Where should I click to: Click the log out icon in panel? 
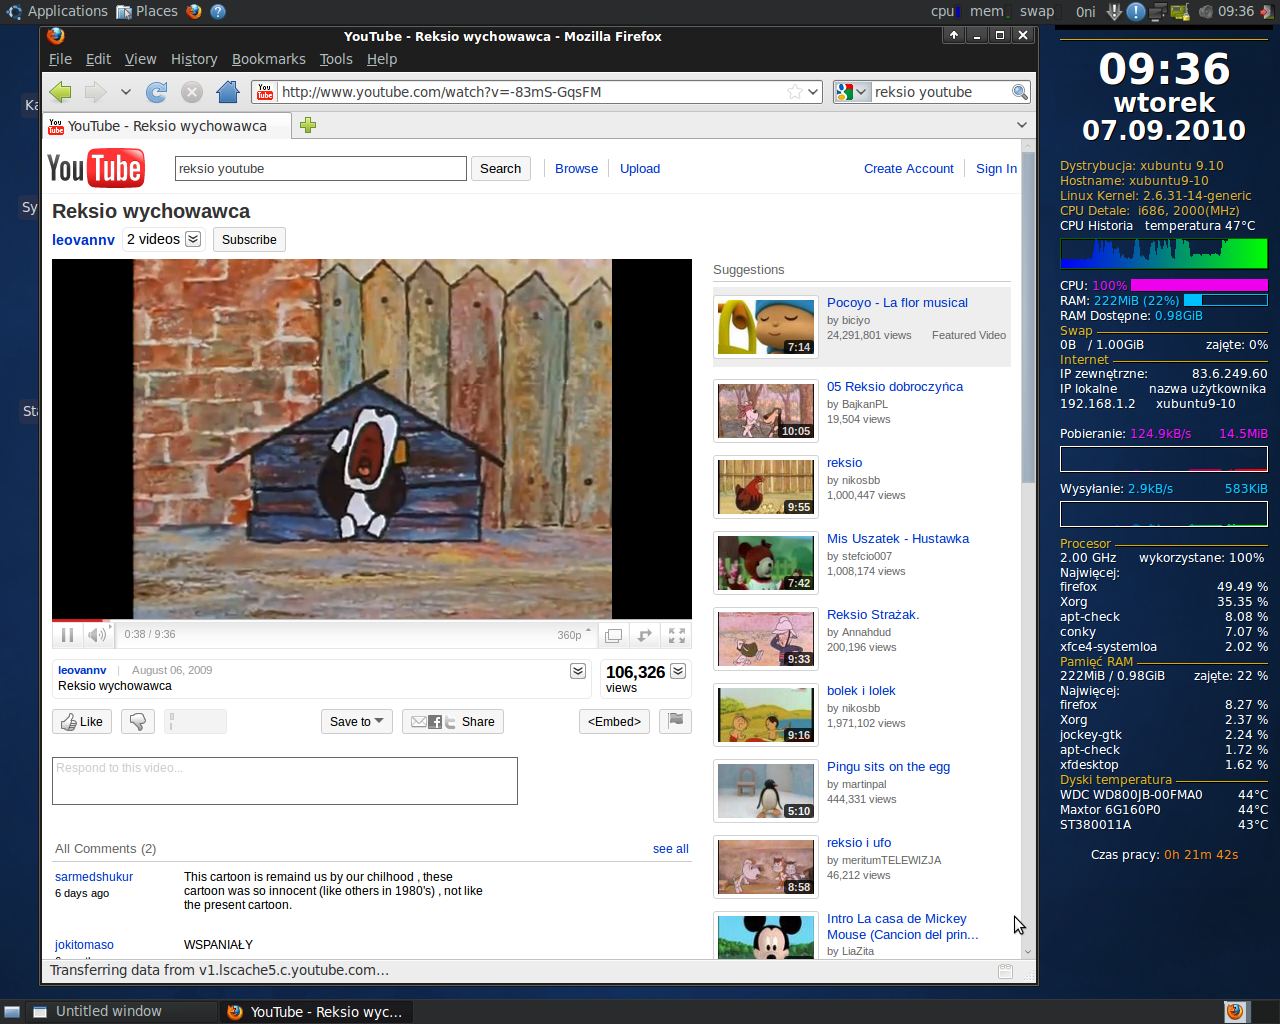(1267, 11)
